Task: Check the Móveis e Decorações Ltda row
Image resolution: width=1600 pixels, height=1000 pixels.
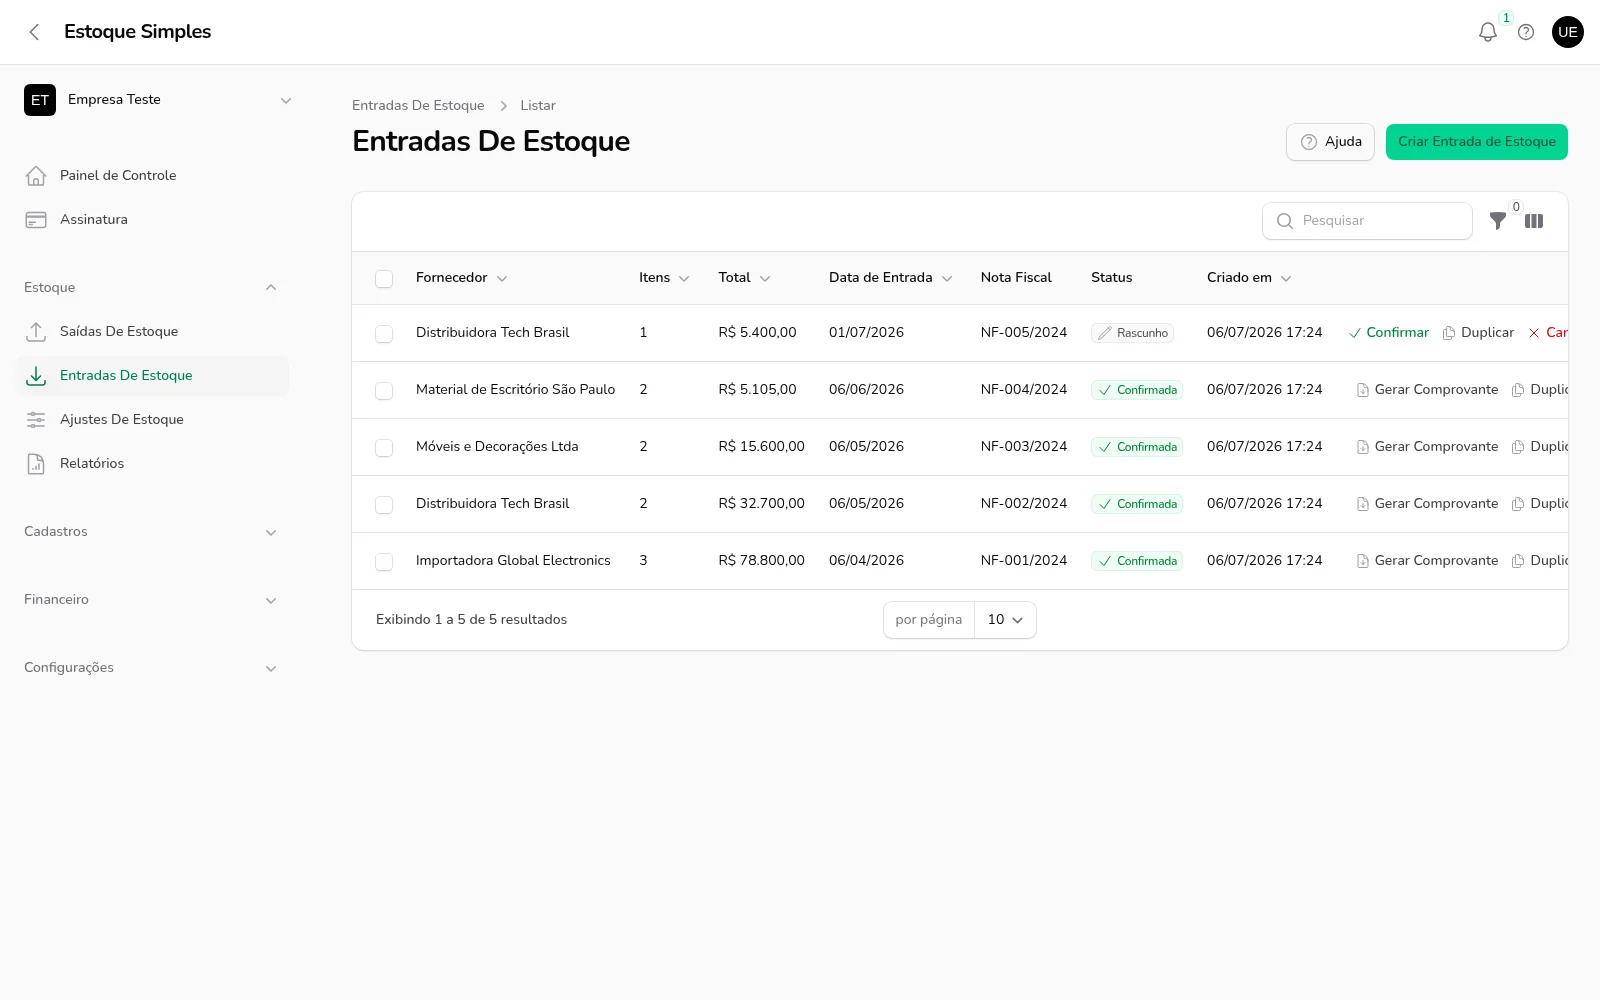Action: 384,448
